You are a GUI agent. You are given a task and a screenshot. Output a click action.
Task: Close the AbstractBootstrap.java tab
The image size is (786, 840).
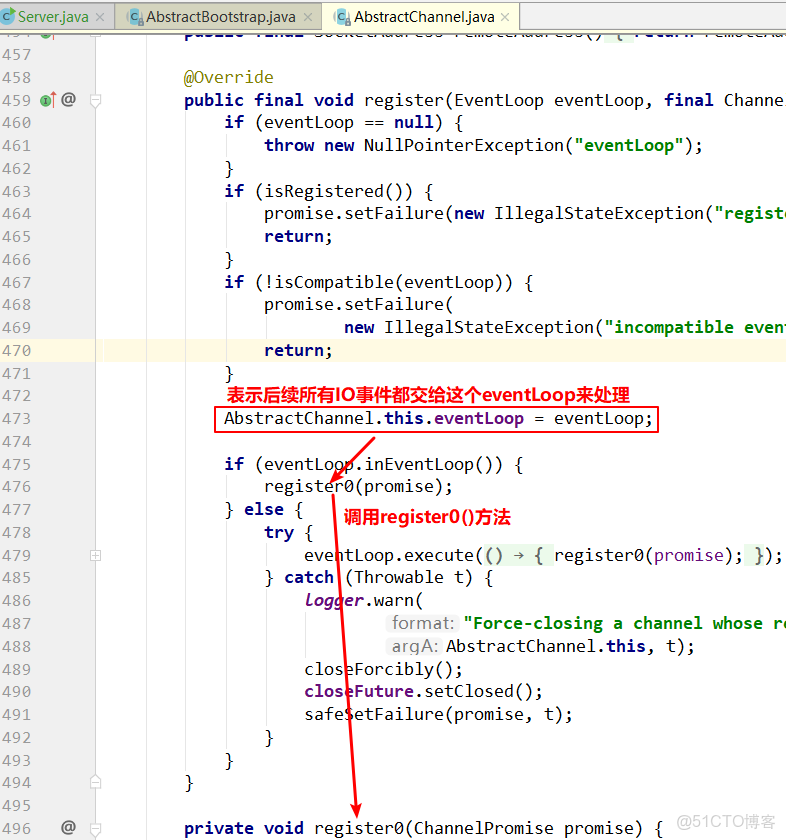[308, 17]
